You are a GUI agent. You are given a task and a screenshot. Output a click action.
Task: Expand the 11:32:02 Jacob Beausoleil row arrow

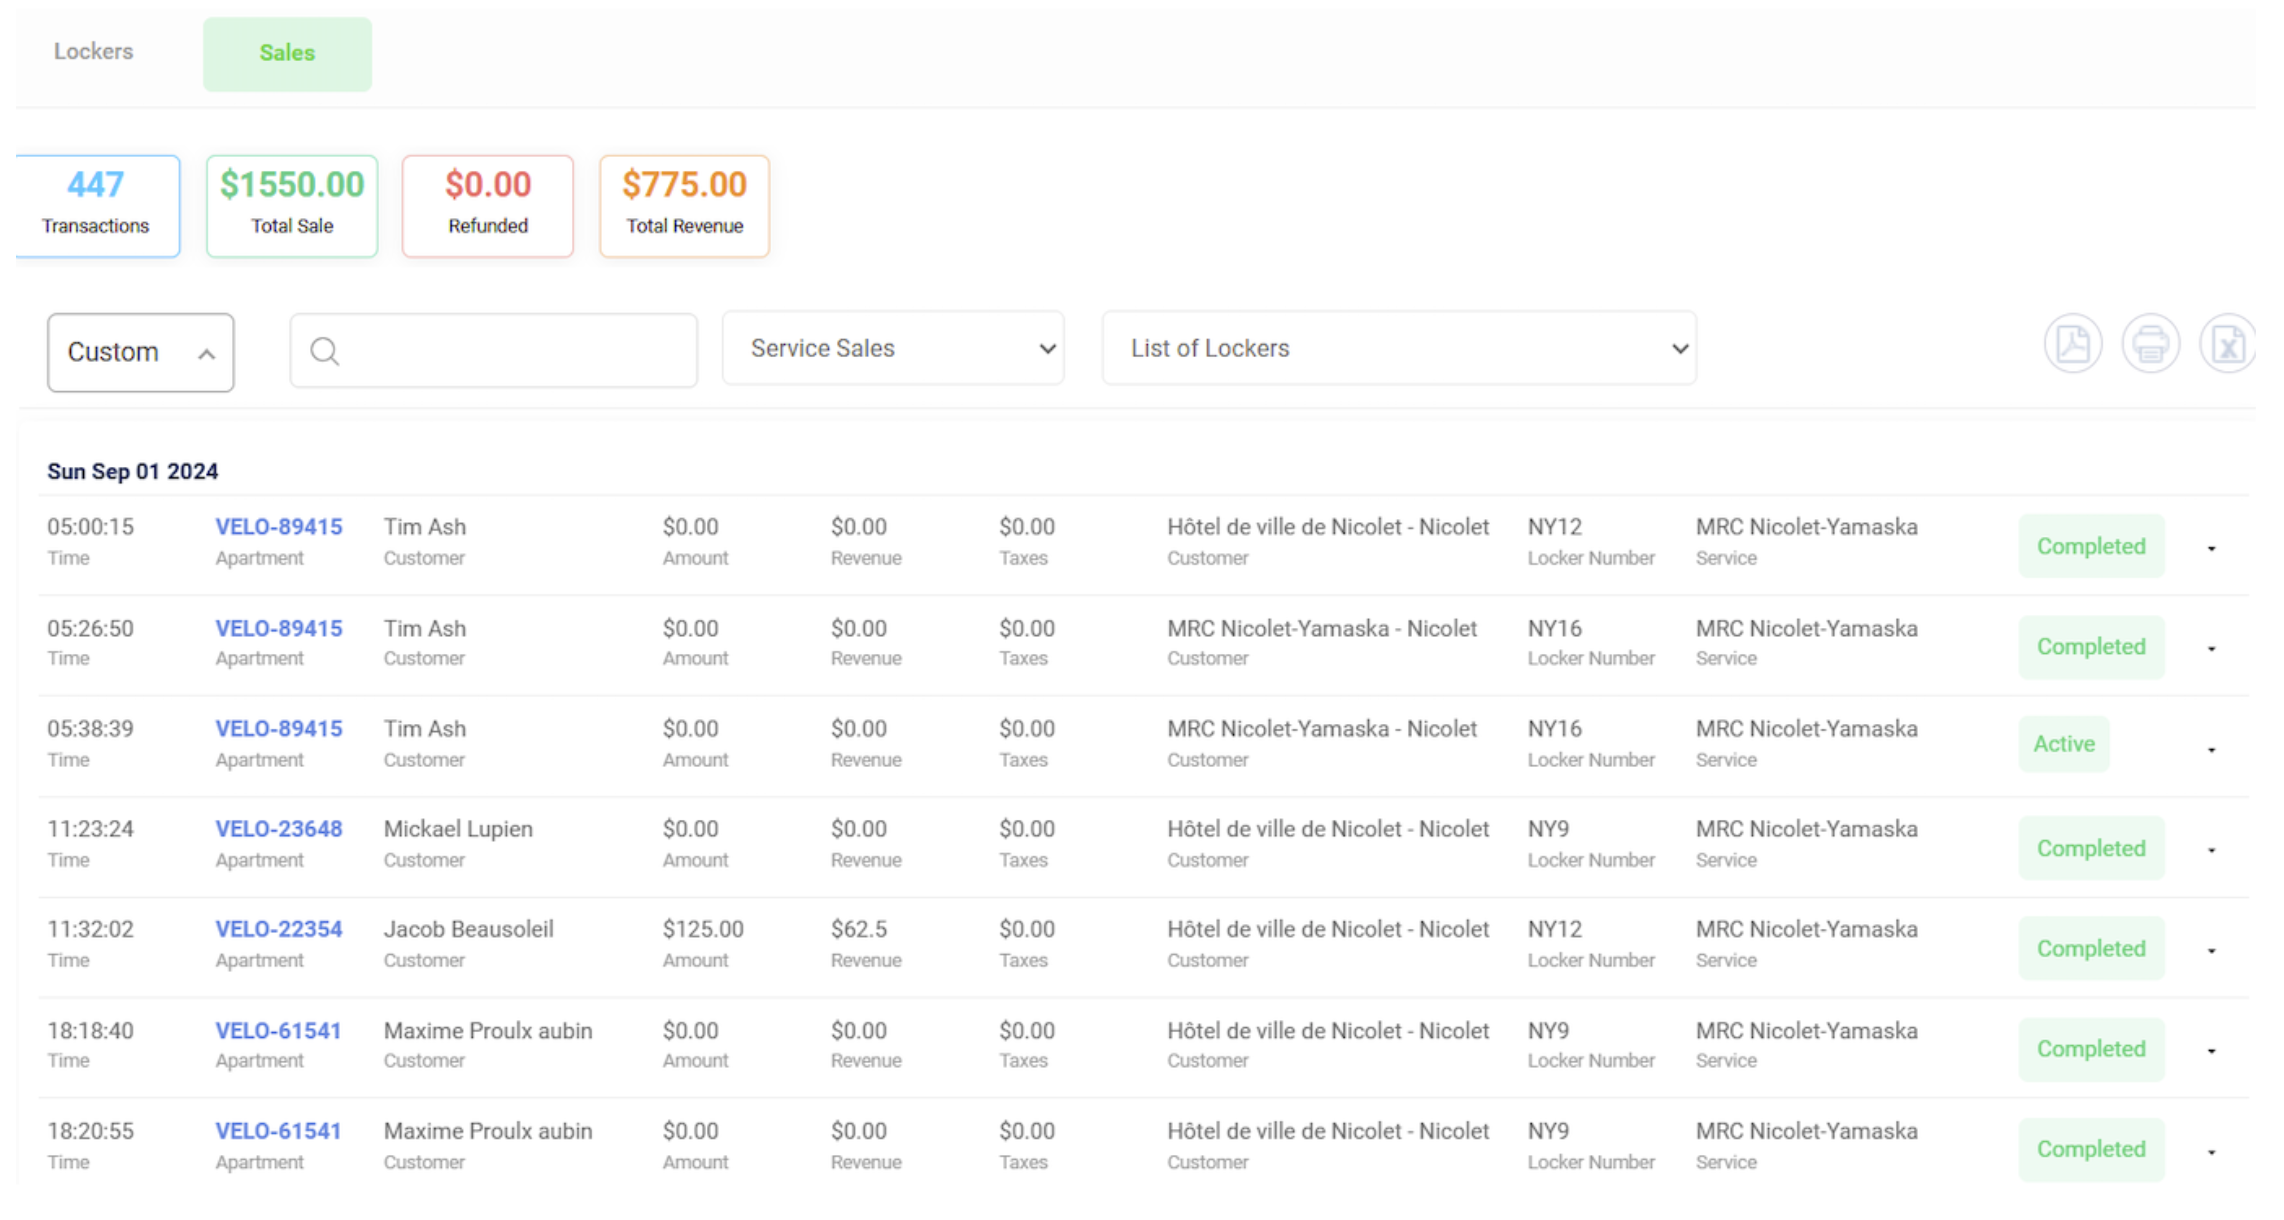coord(2212,951)
